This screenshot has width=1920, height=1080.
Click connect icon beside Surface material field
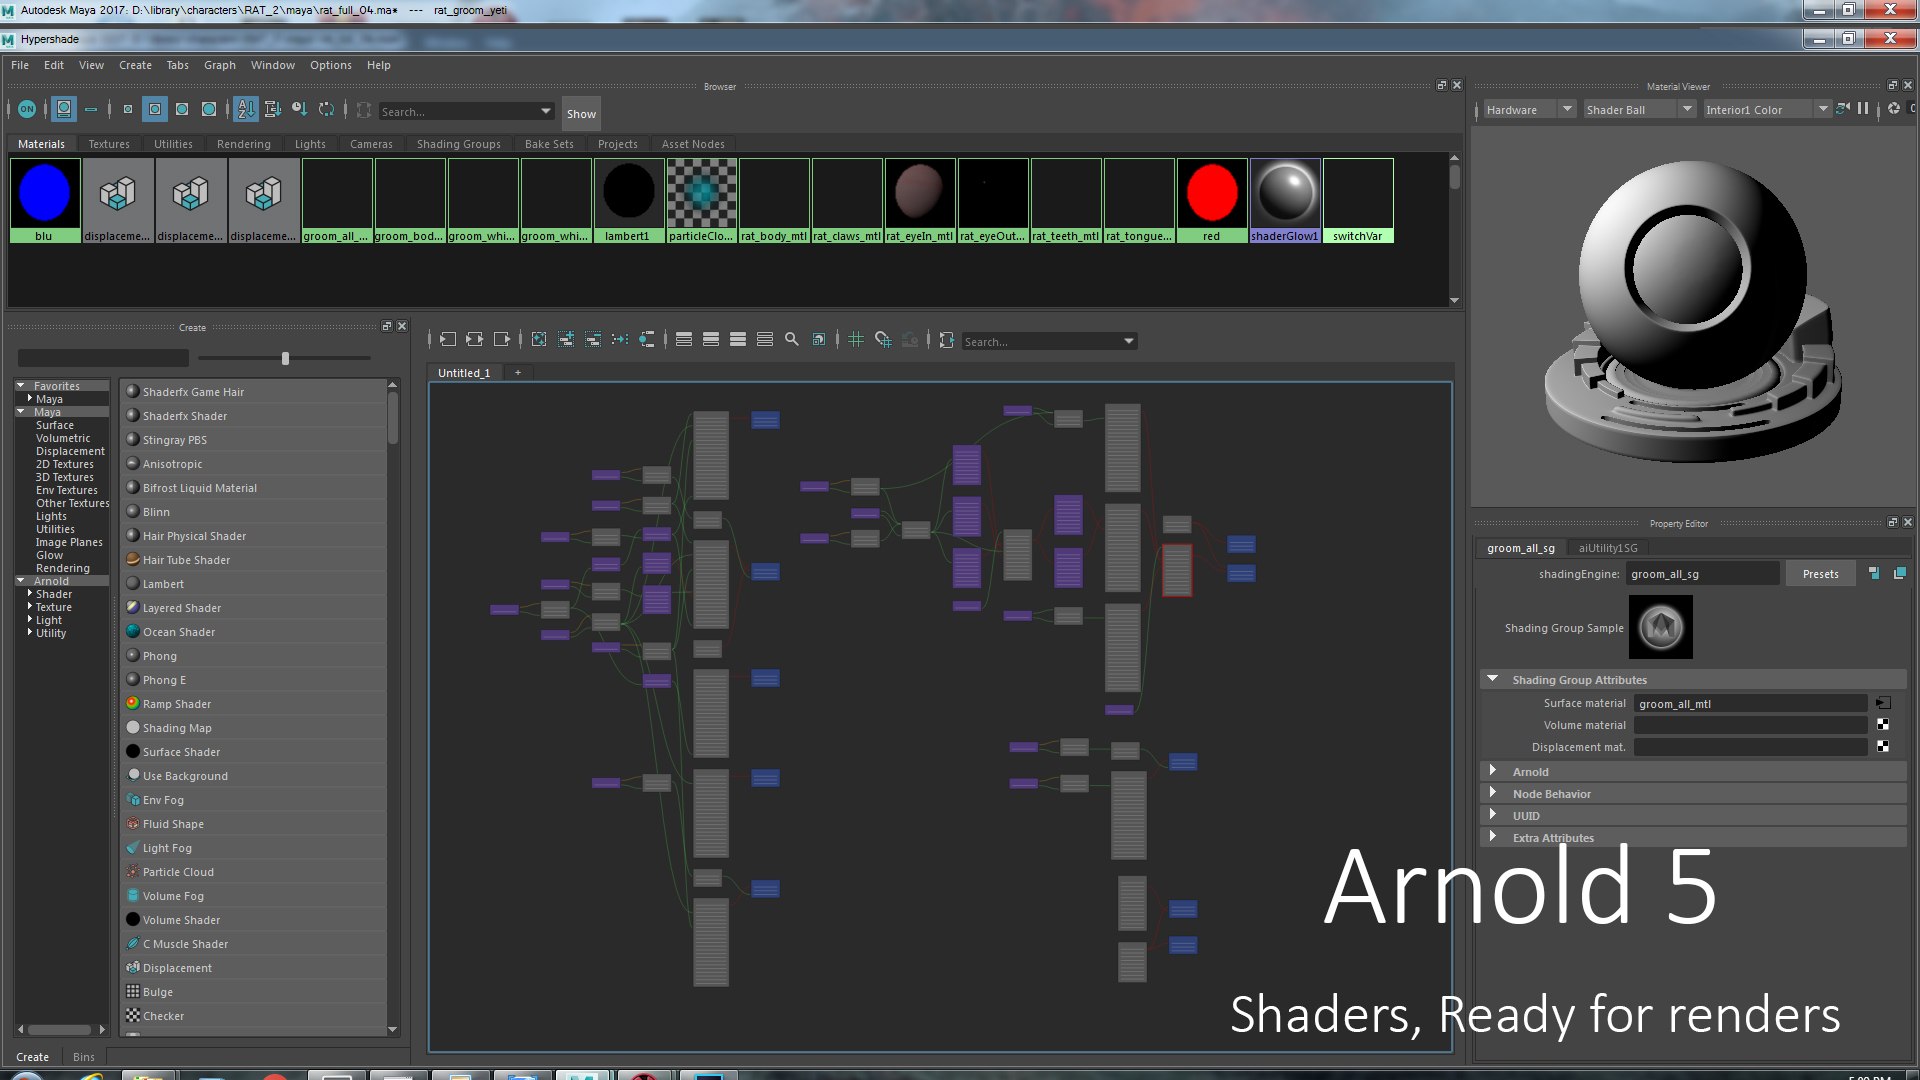click(1883, 704)
